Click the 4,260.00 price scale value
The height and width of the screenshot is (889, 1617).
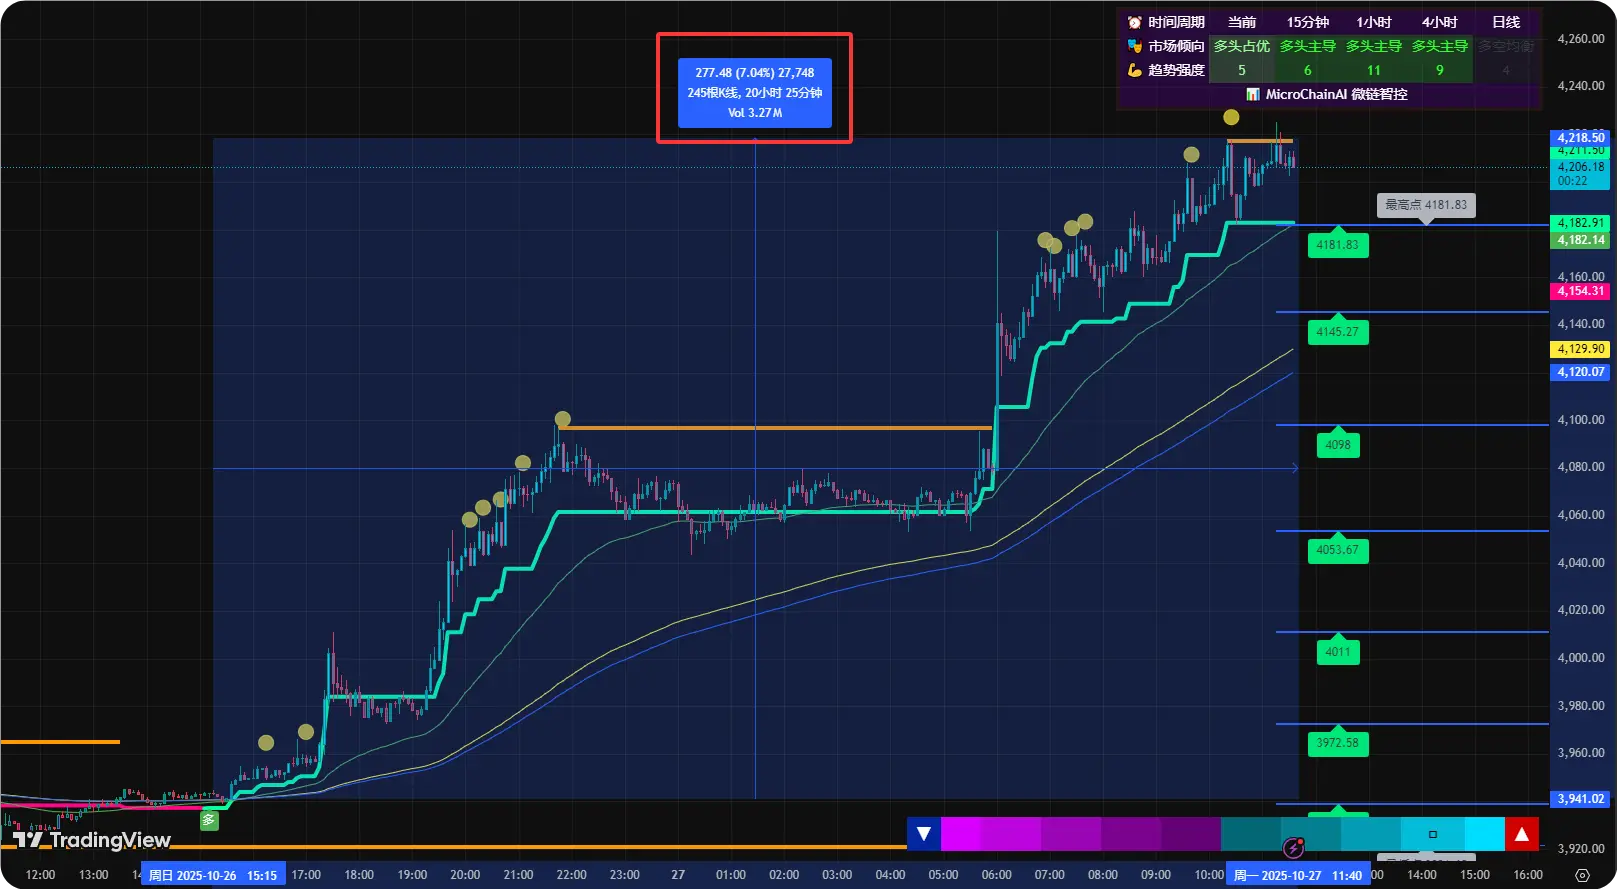click(1581, 39)
